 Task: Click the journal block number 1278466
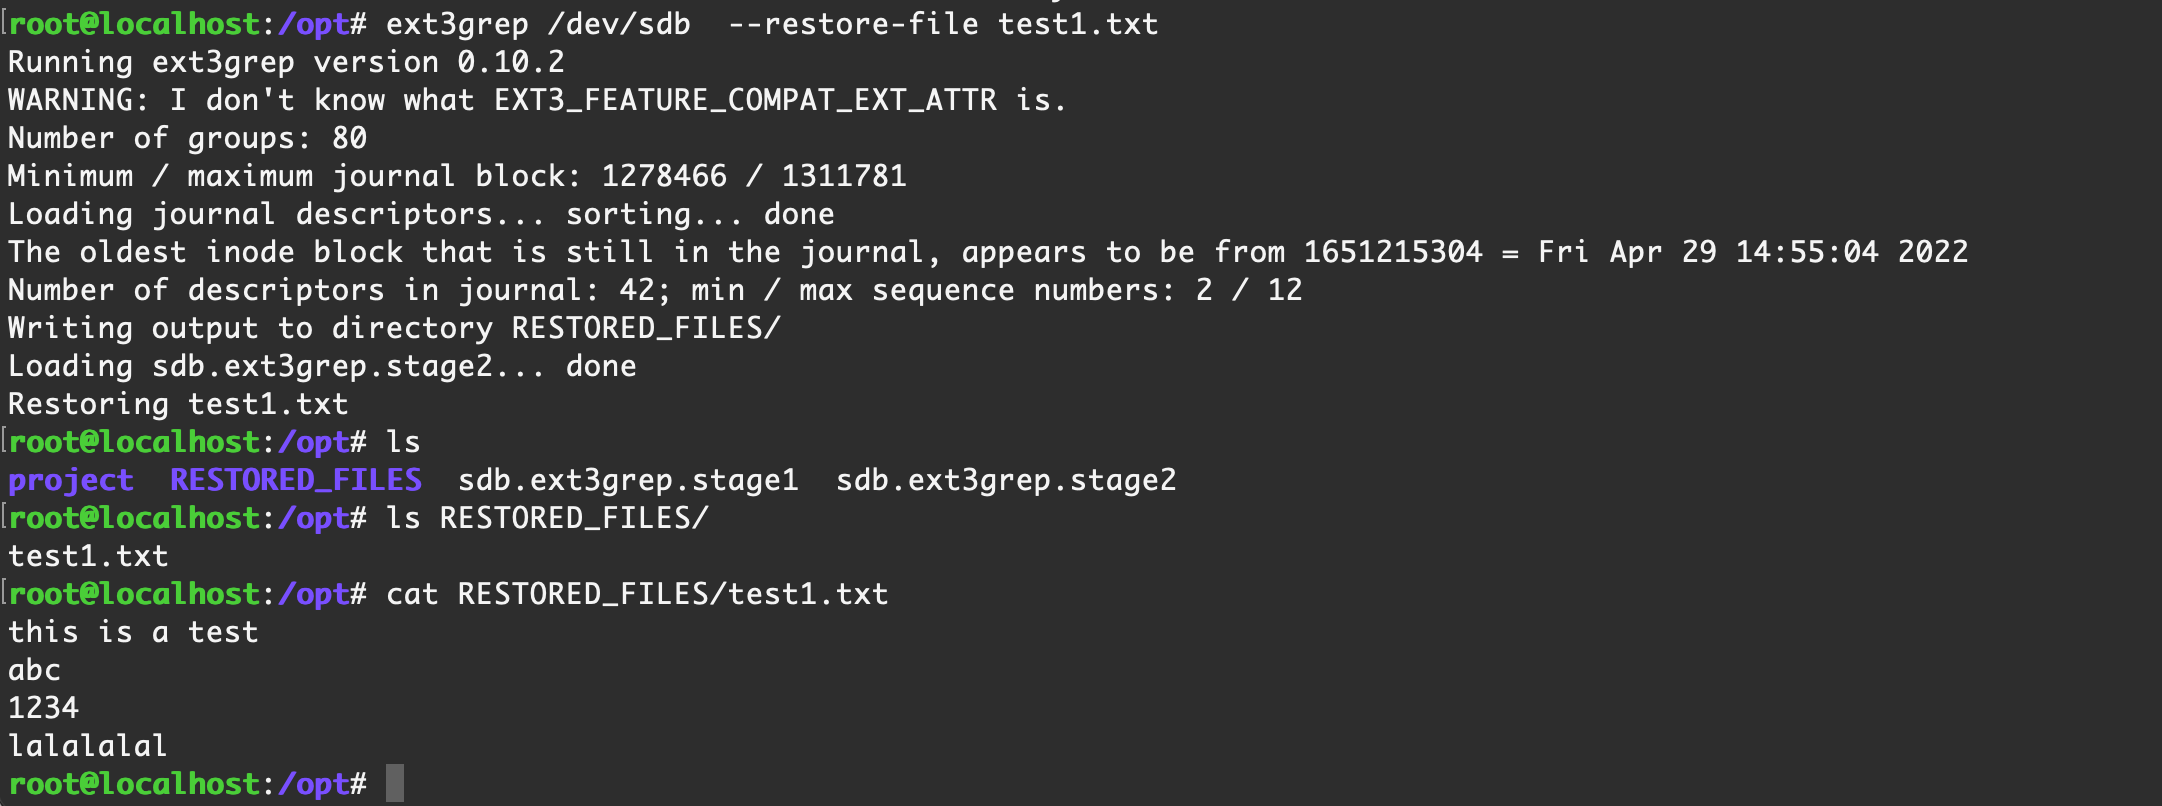(664, 176)
